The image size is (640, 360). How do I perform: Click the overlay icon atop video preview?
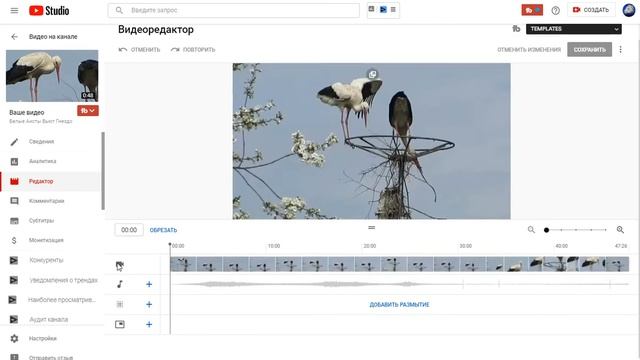[x=372, y=74]
